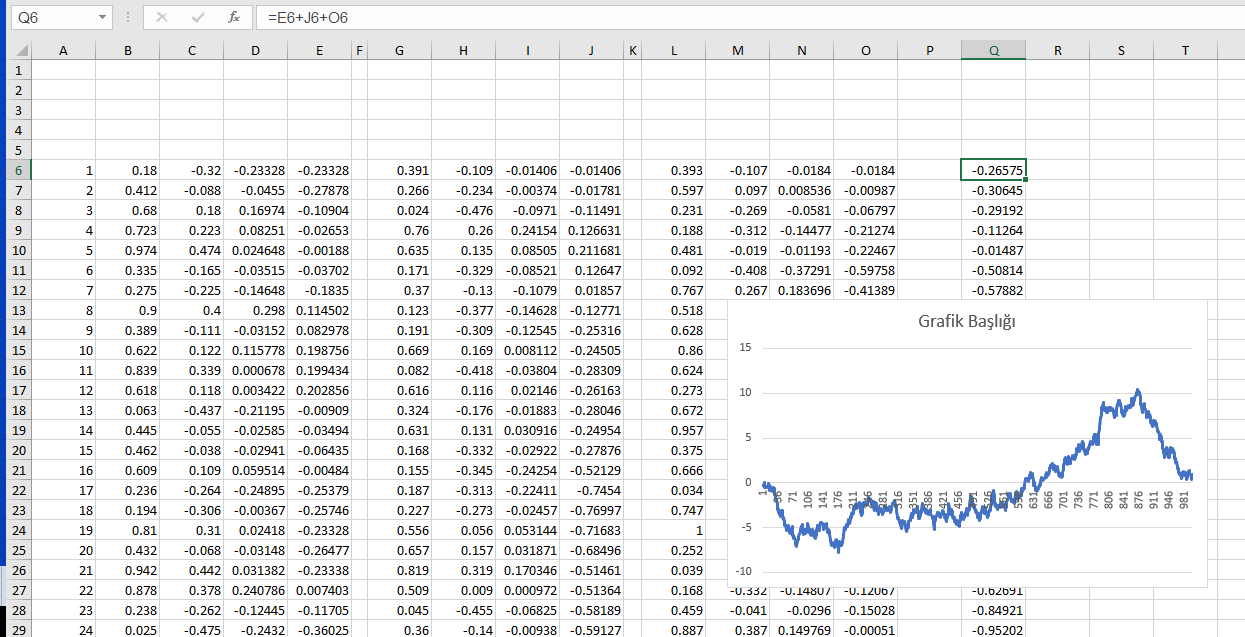
Task: Click the Insert Function fx icon
Action: [233, 18]
